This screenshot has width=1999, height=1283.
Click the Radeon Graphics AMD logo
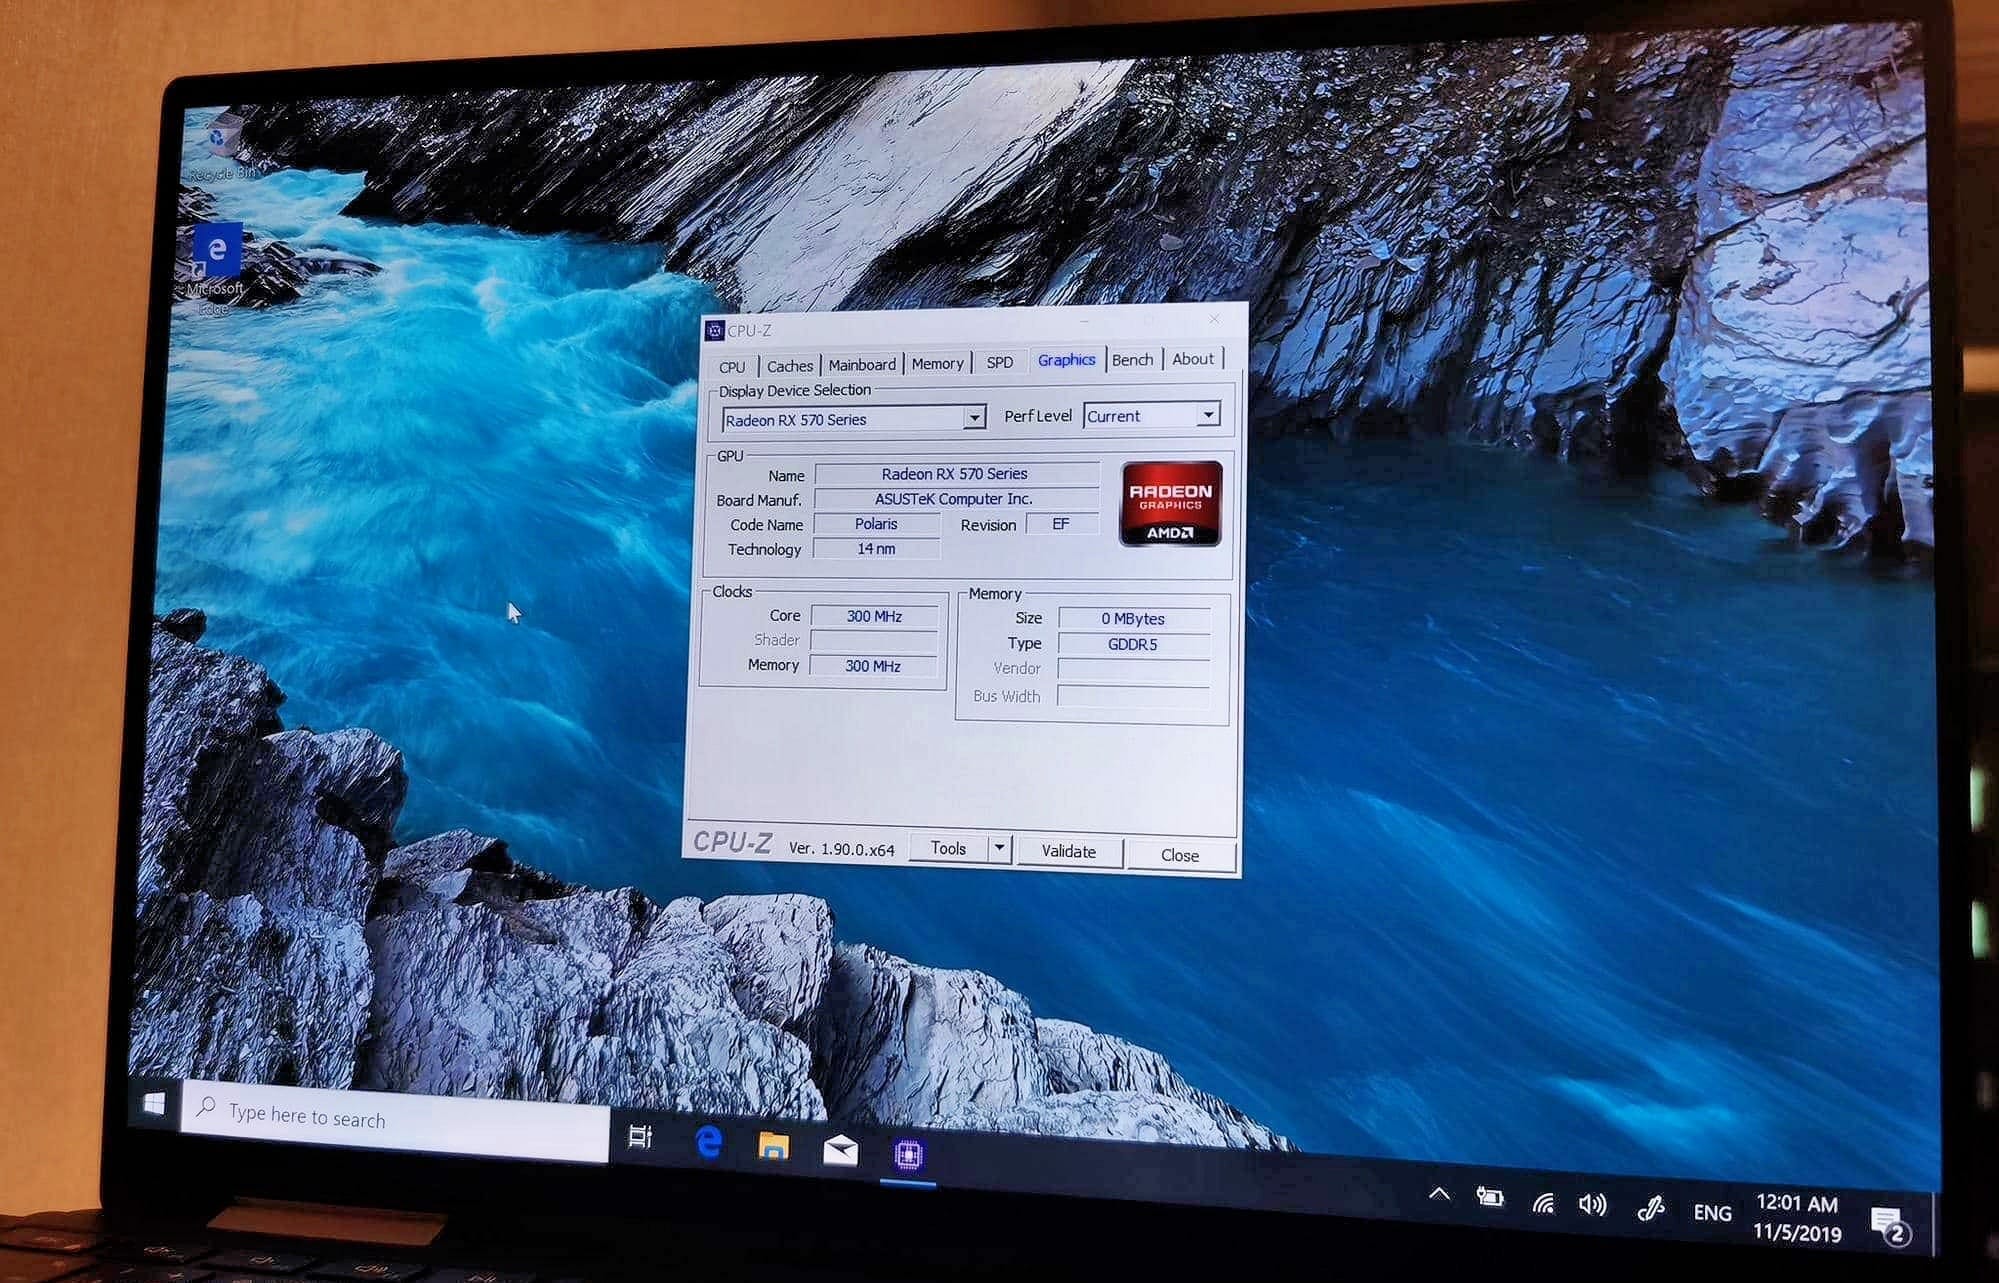click(x=1171, y=504)
